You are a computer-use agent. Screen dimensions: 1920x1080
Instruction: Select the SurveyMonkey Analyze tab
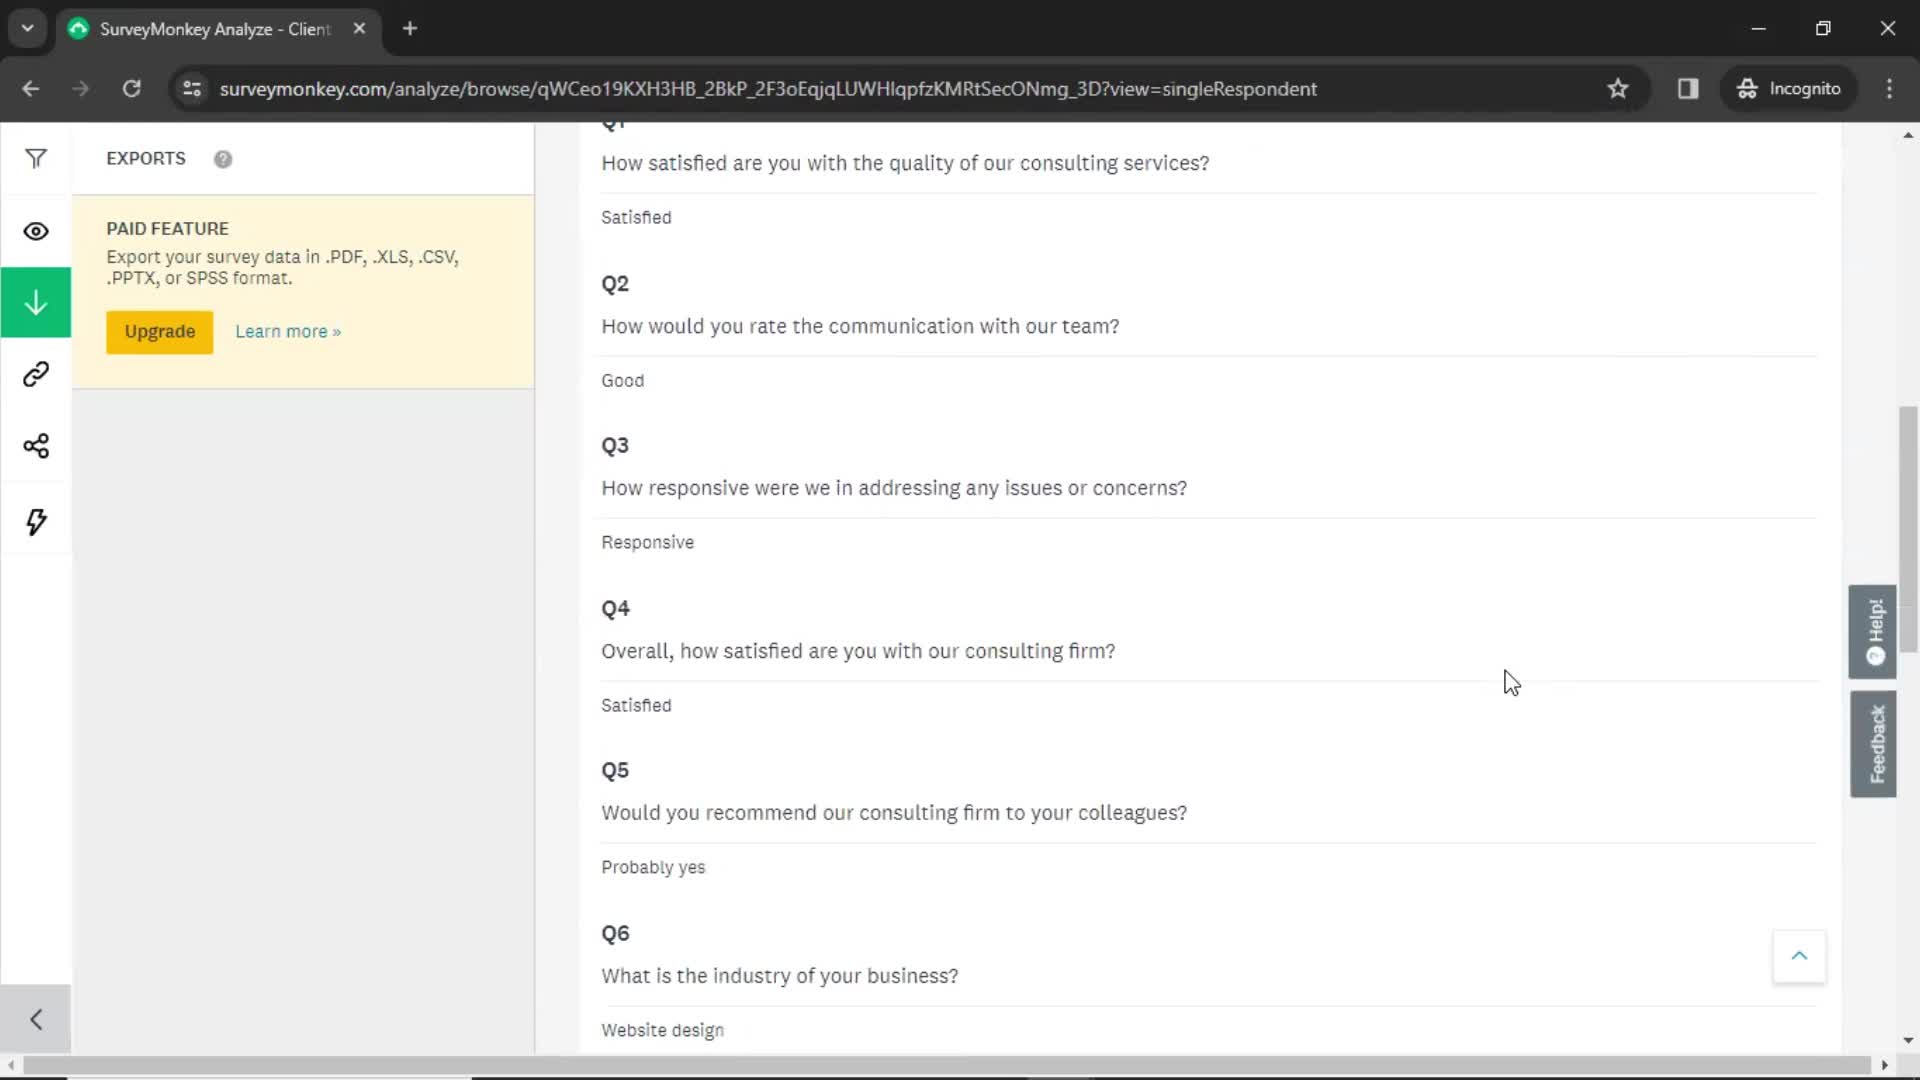[217, 29]
